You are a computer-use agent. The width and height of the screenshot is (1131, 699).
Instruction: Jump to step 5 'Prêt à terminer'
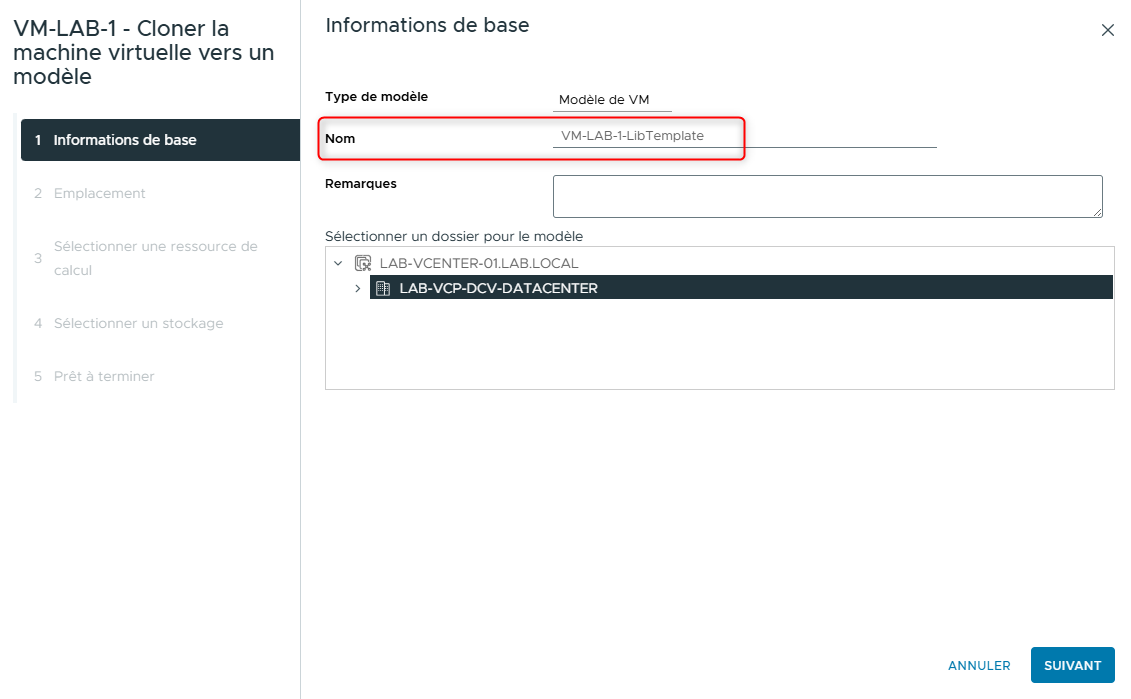[x=104, y=376]
